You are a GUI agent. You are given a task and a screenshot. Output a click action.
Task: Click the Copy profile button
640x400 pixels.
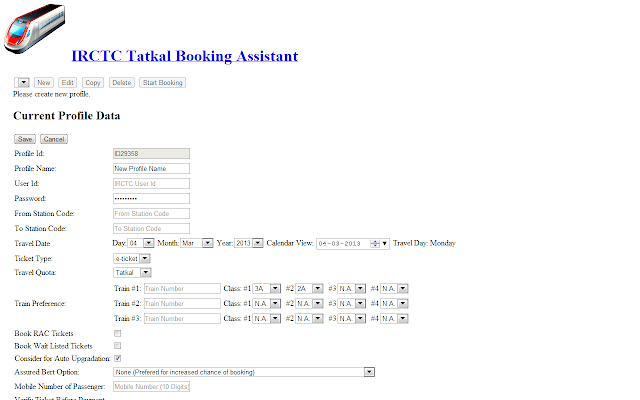click(93, 82)
